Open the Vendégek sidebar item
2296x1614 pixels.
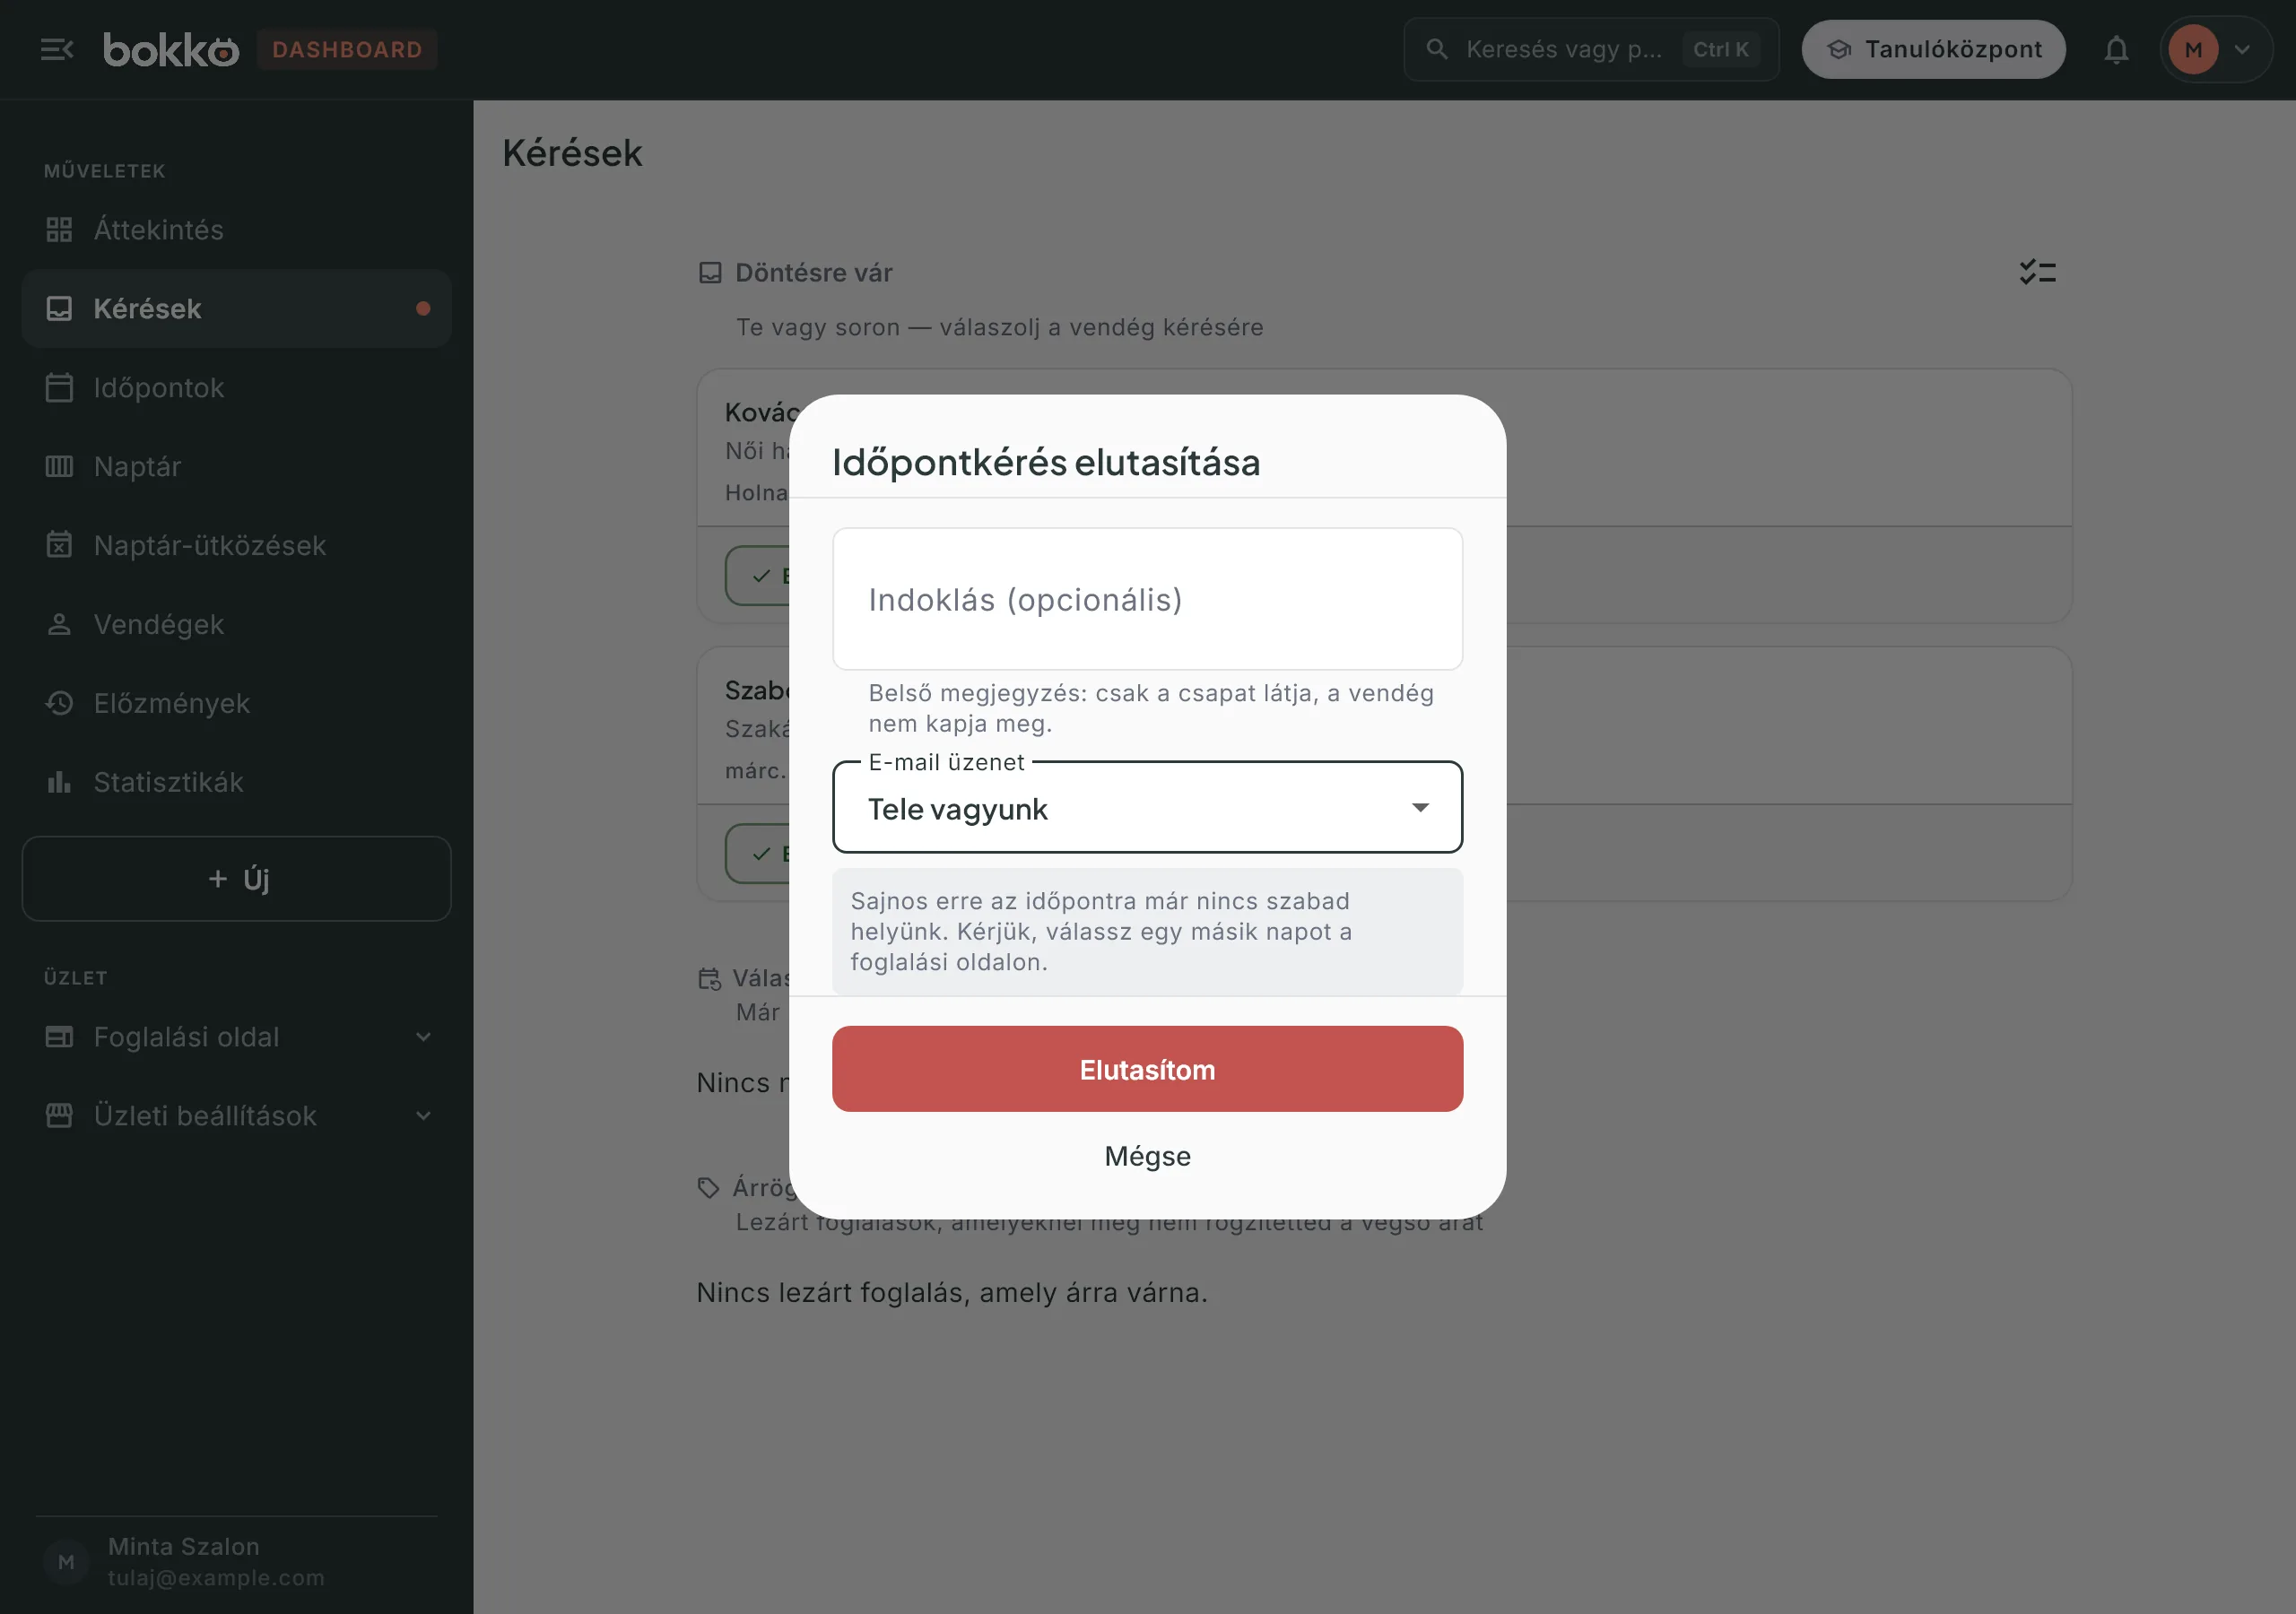tap(236, 624)
